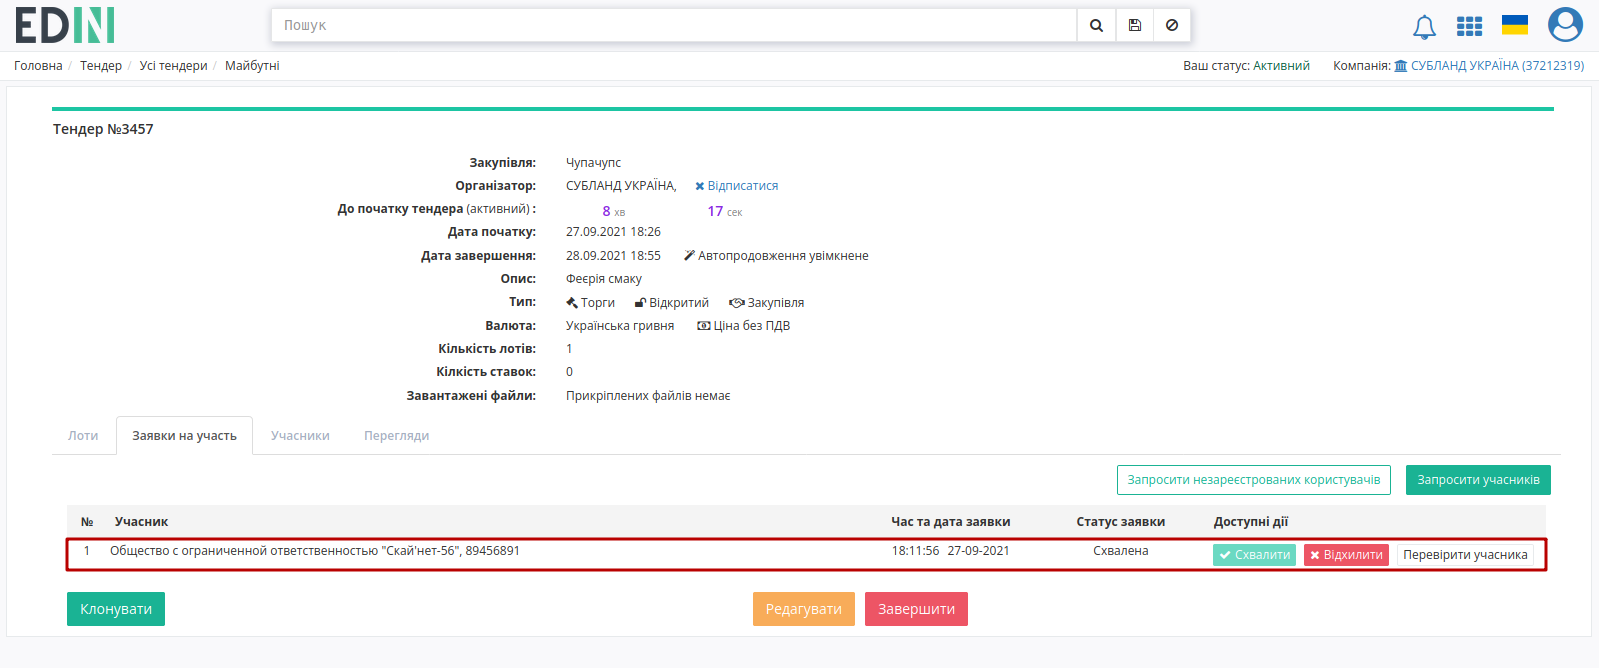This screenshot has width=1599, height=668.
Task: Click the Завершити button
Action: (916, 609)
